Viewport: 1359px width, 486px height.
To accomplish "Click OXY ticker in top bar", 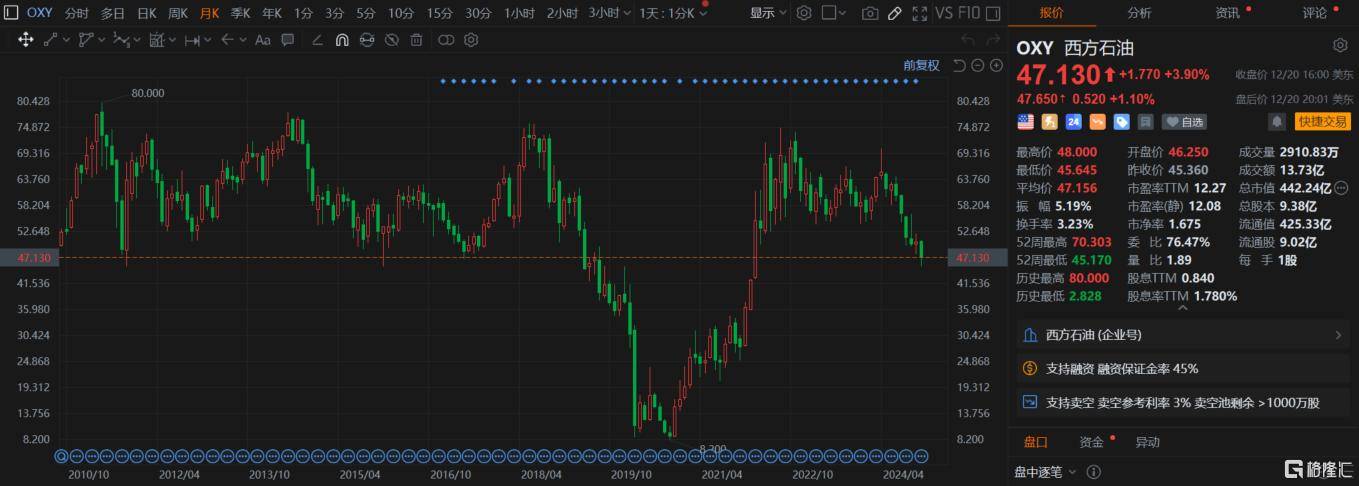I will tap(39, 13).
